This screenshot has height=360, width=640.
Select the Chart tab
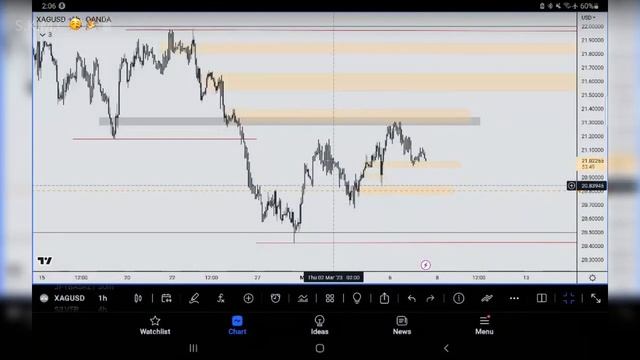tap(237, 325)
